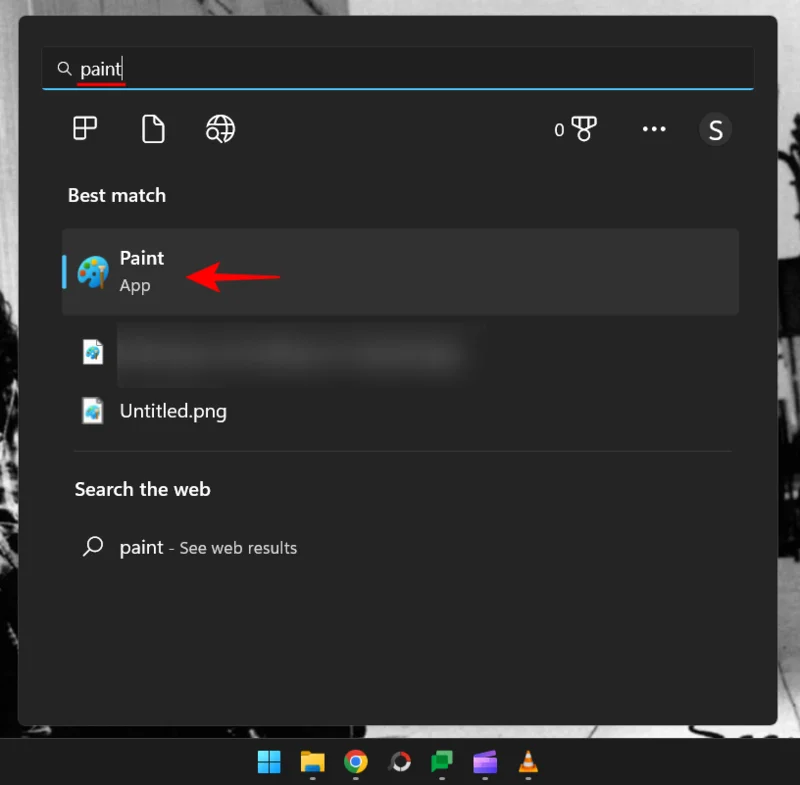Viewport: 800px width, 785px height.
Task: Open the Untitled.png file result
Action: coord(173,411)
